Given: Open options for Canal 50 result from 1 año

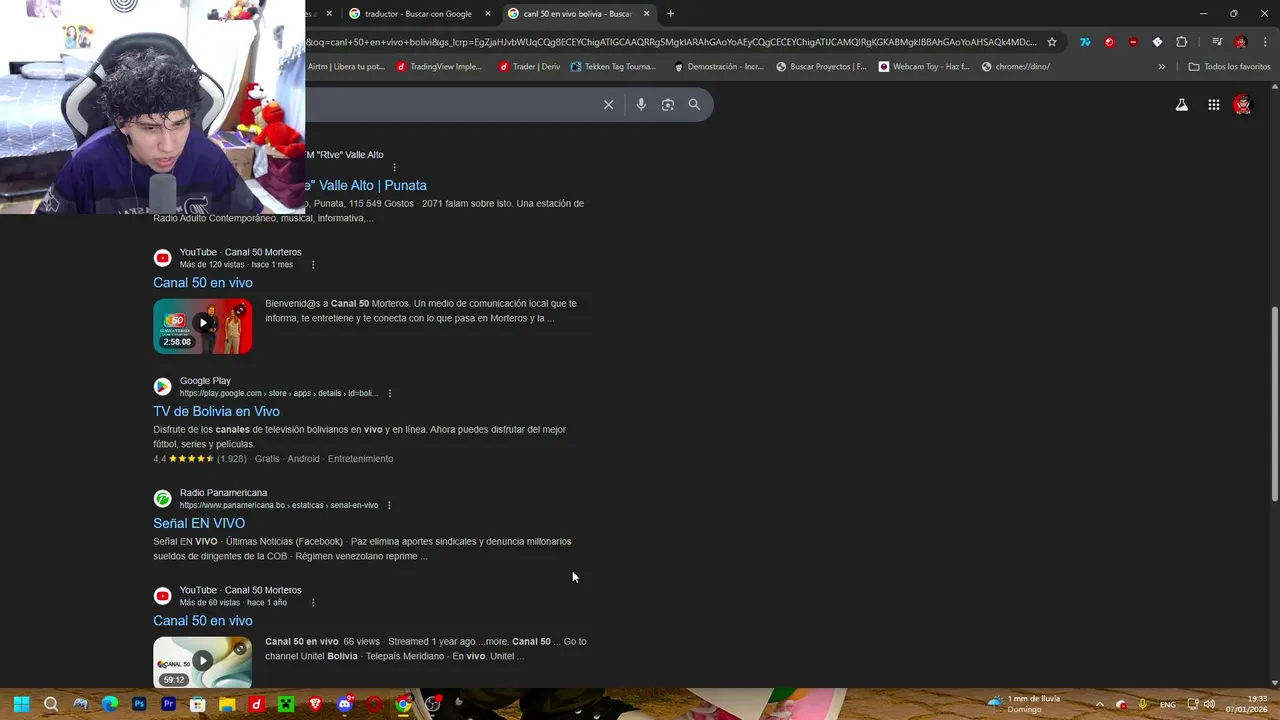Looking at the screenshot, I should (x=313, y=603).
